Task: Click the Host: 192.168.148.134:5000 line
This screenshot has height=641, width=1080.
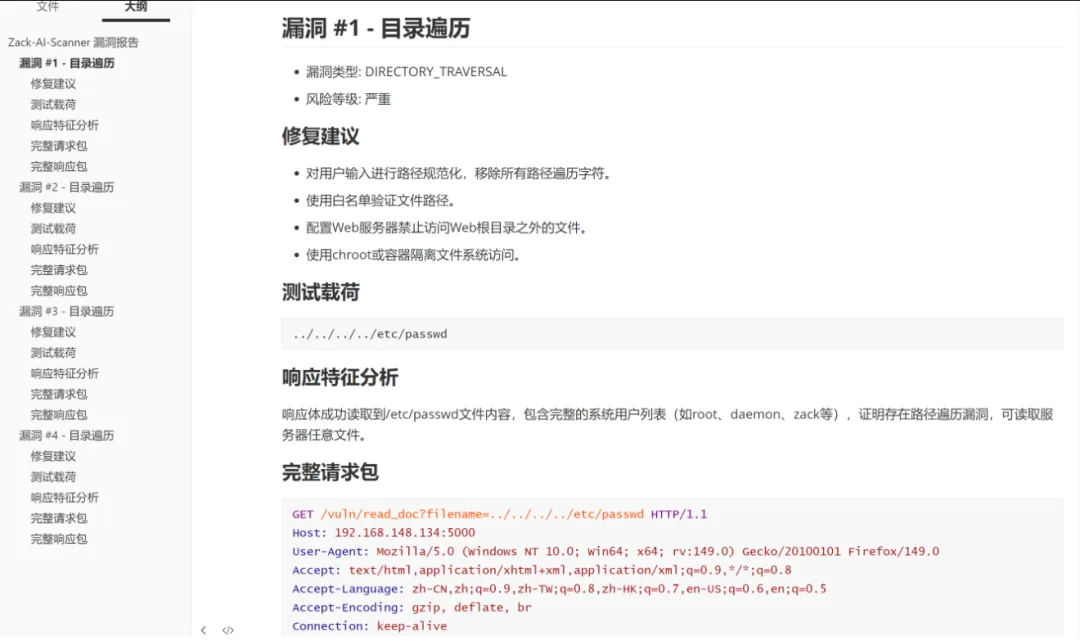Action: 384,533
